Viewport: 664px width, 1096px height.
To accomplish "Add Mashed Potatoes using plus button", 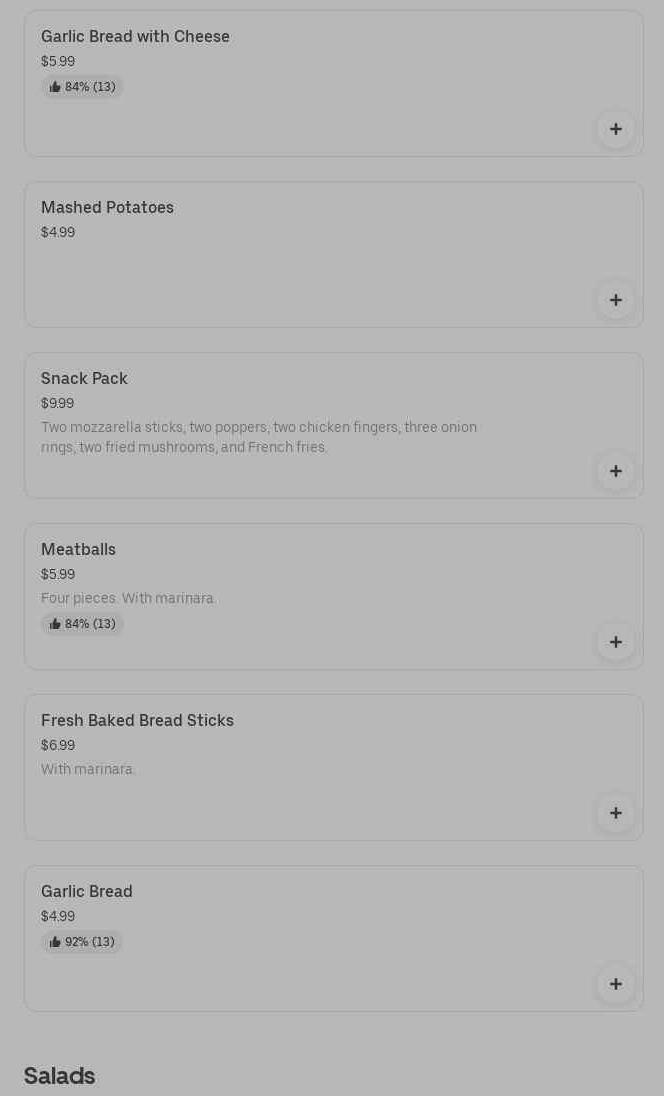I will (615, 300).
